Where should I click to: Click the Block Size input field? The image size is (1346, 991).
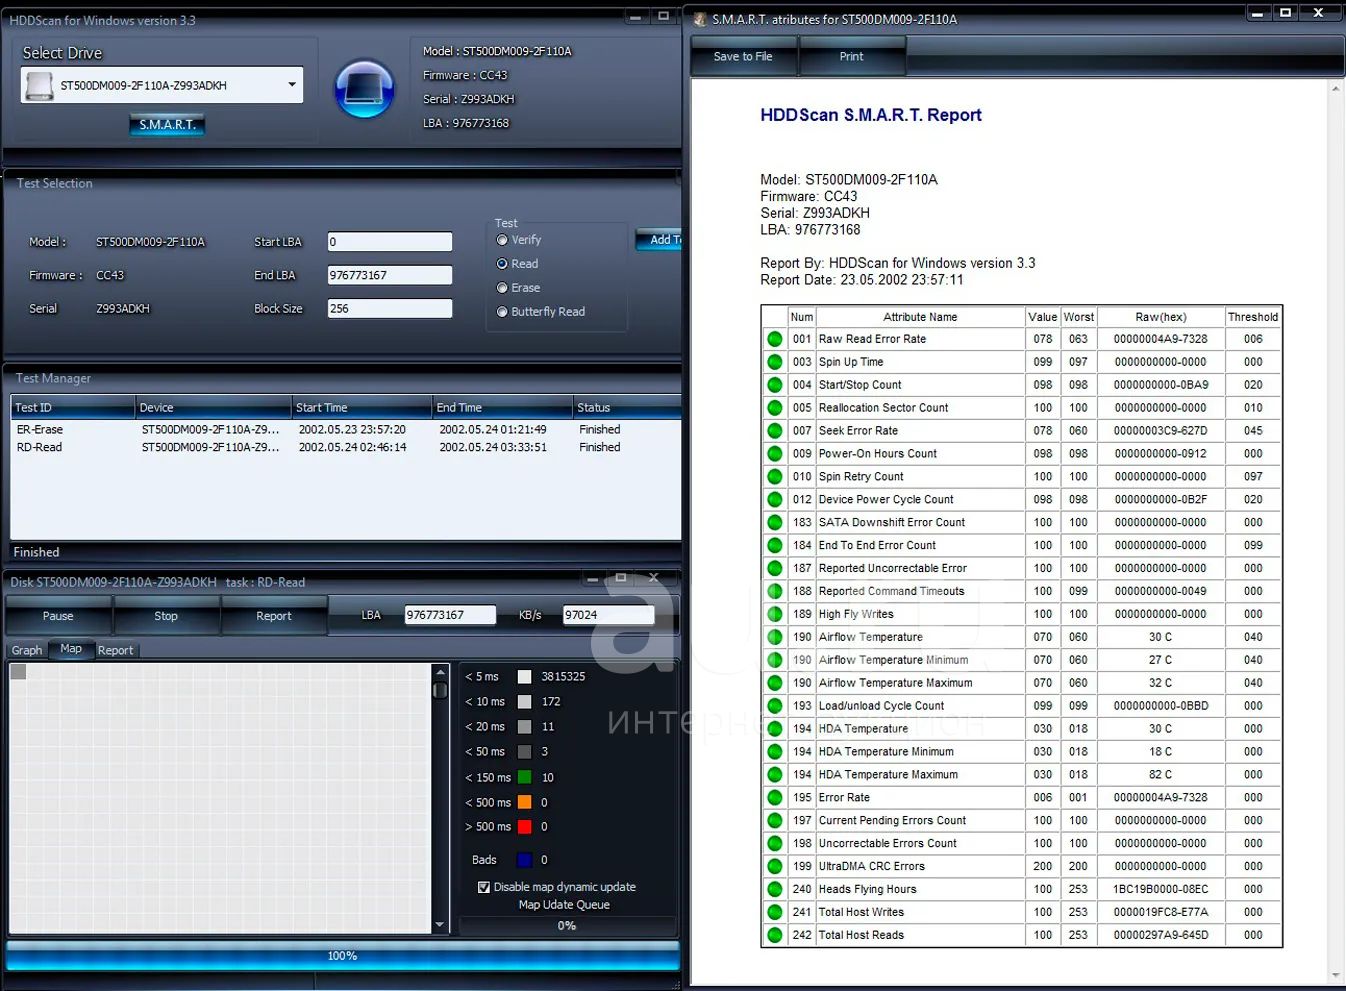point(390,309)
